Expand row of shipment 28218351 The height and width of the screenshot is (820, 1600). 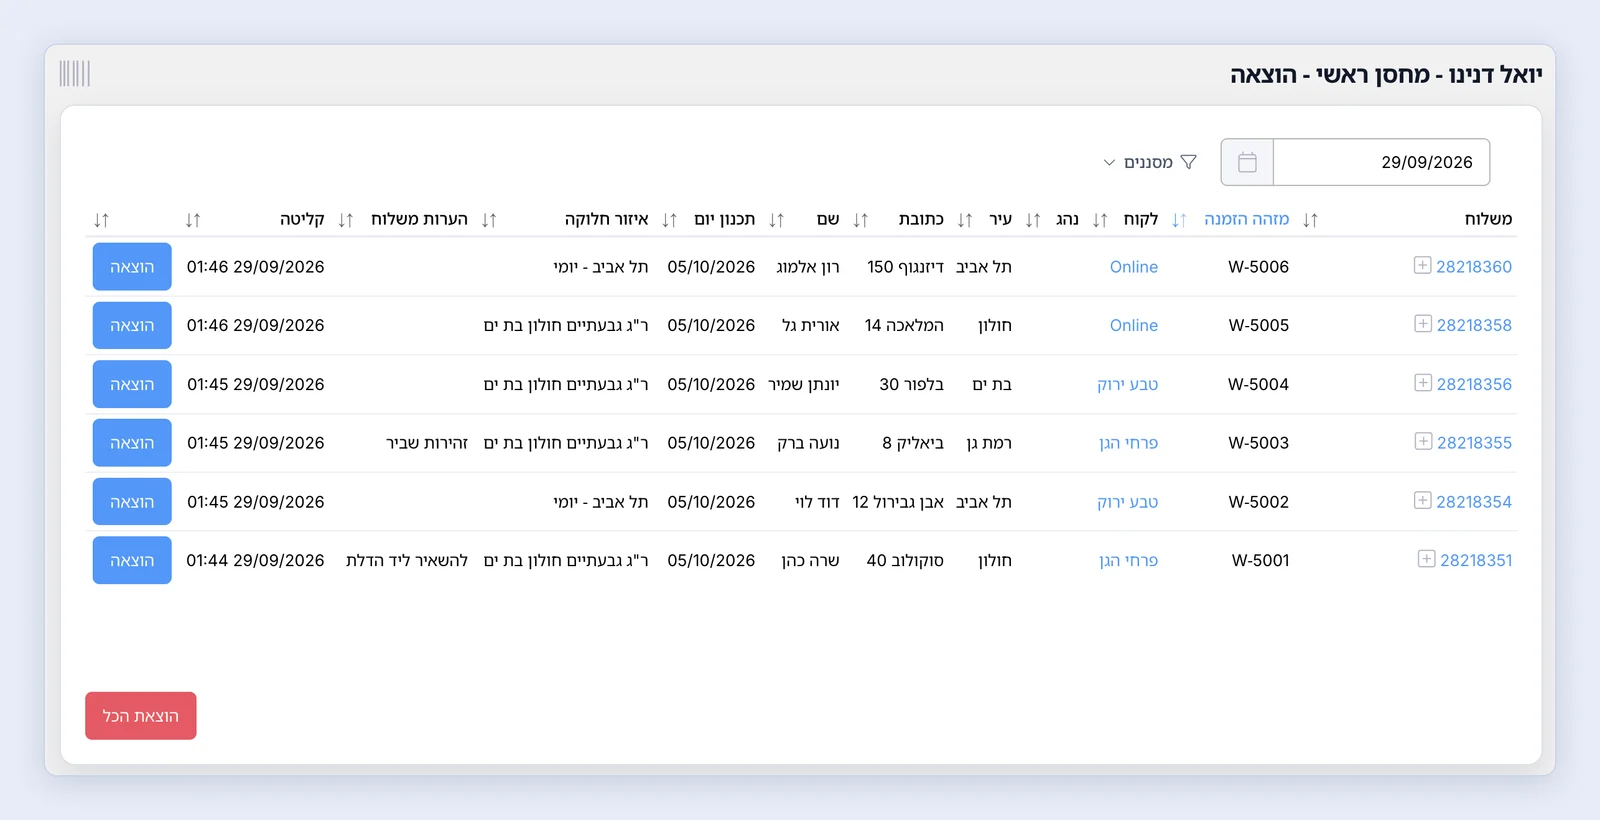pyautogui.click(x=1426, y=559)
